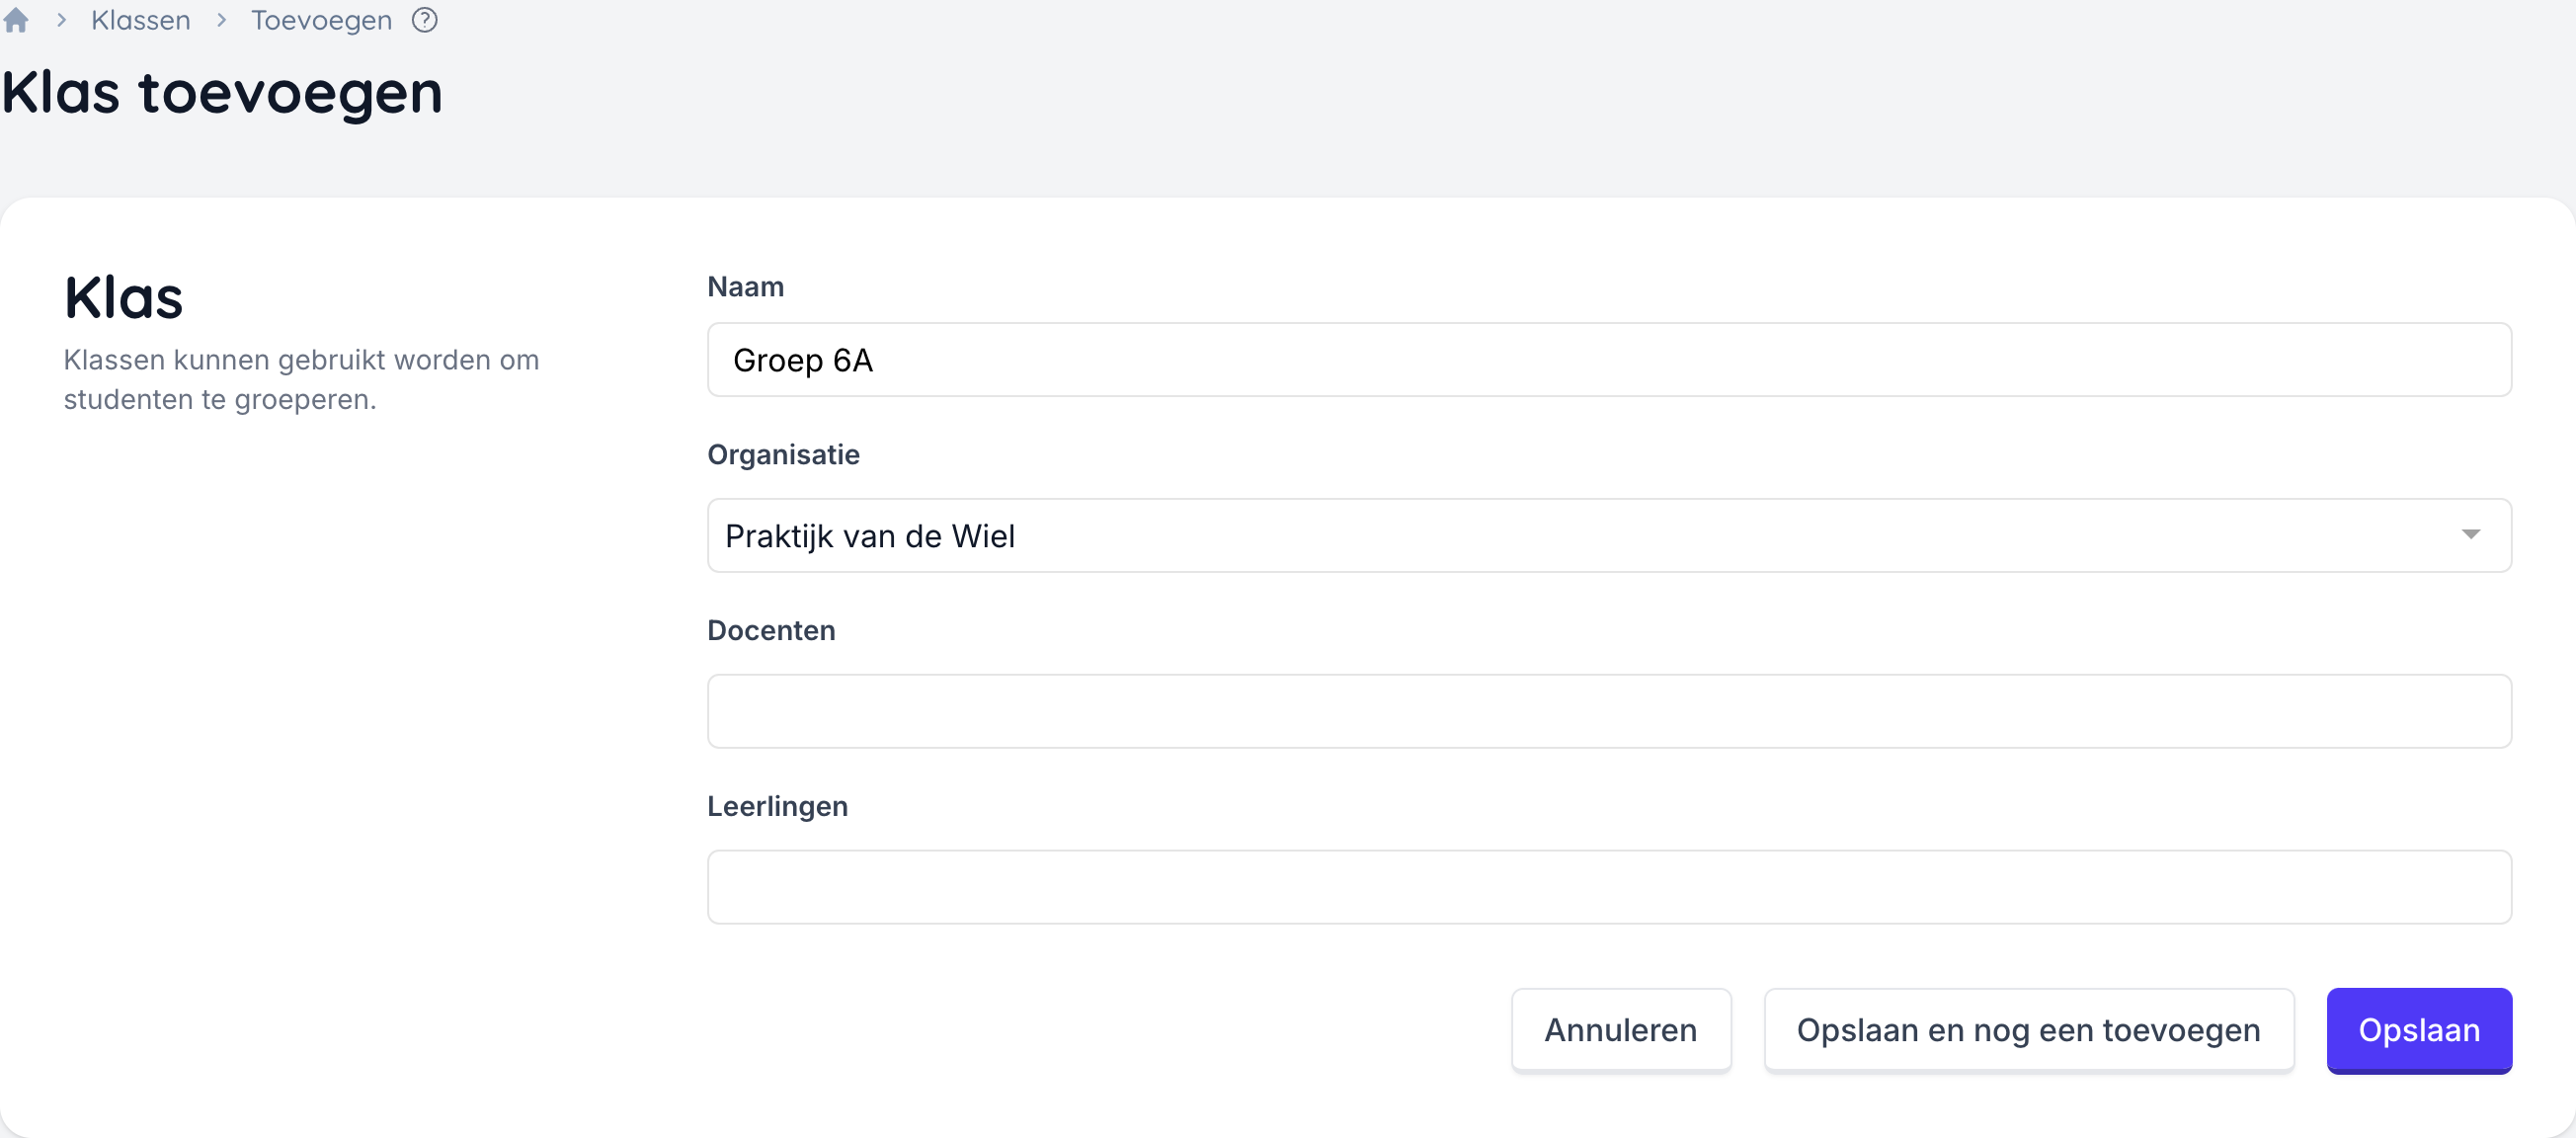Choose Opslaan en nog een toevoegen
This screenshot has height=1138, width=2576.
click(x=2029, y=1029)
